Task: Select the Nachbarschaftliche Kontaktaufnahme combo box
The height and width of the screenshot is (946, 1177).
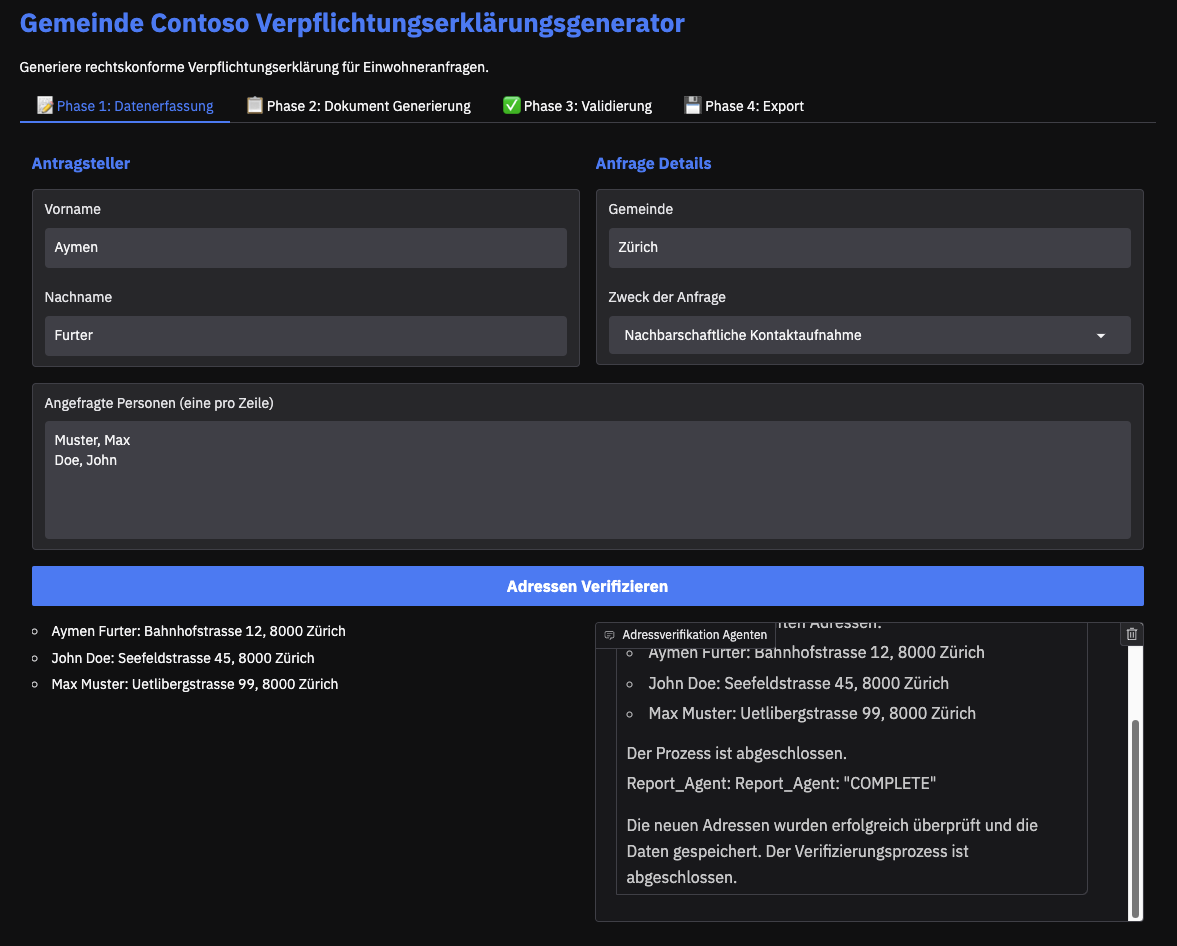Action: click(869, 335)
